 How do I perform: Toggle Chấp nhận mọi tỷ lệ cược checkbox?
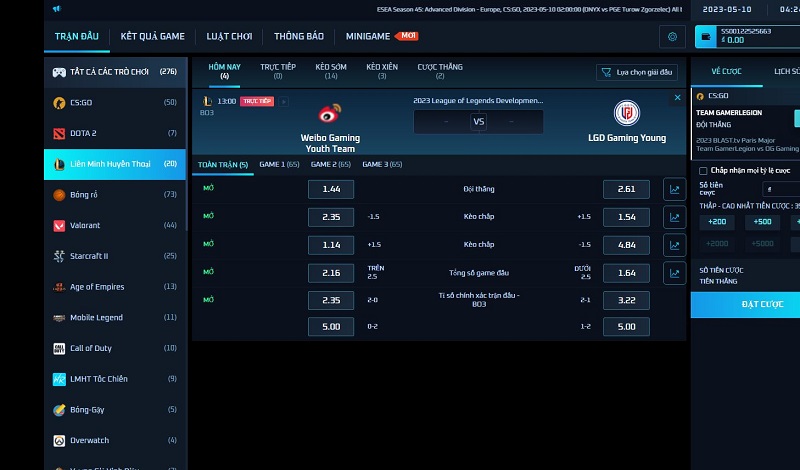[x=703, y=171]
